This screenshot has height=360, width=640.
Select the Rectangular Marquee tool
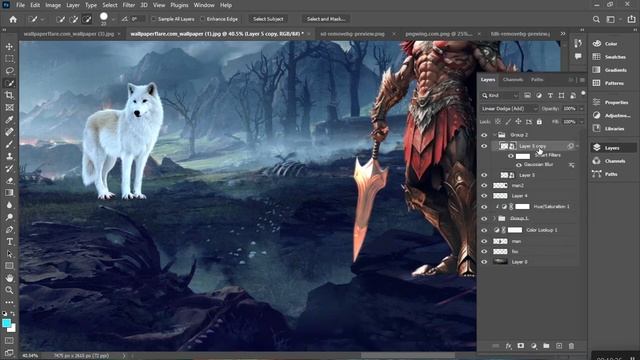click(x=9, y=59)
